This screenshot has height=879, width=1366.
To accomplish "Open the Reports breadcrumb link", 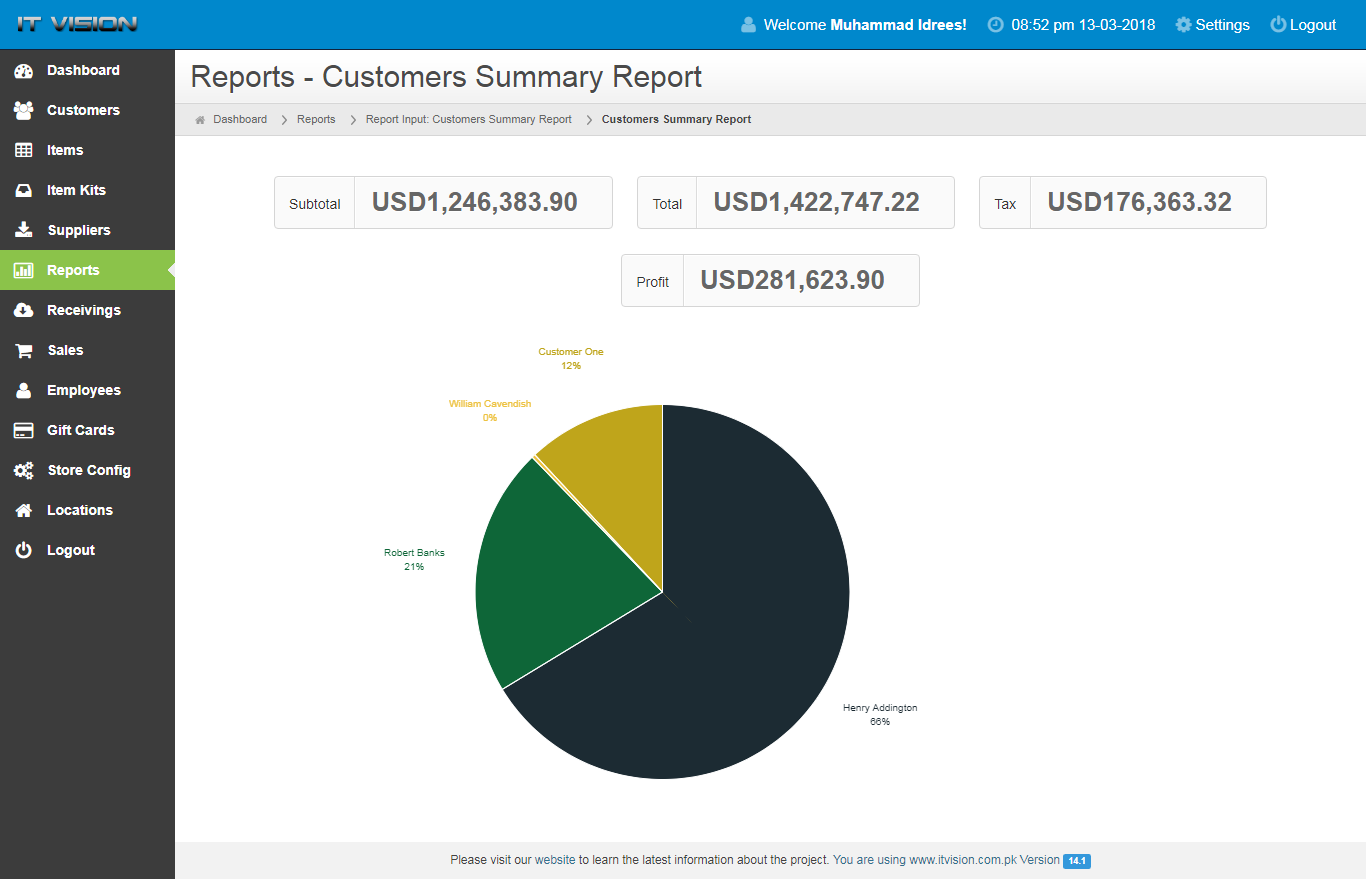I will click(x=316, y=119).
